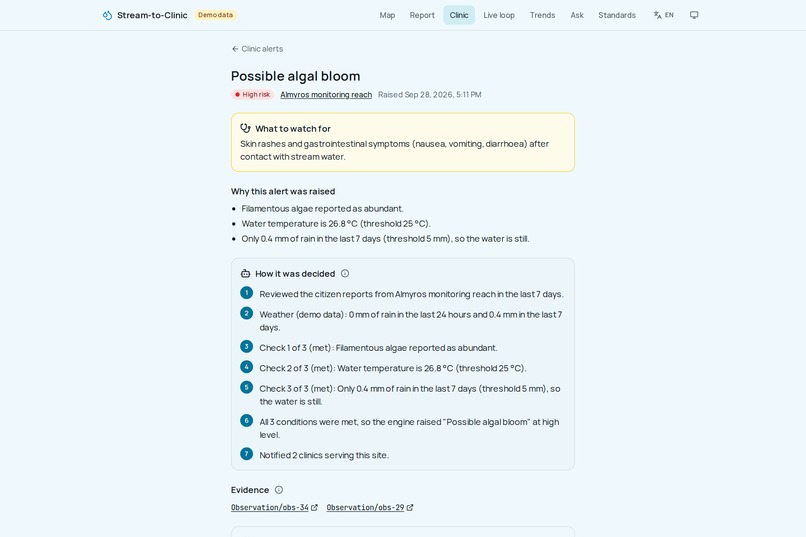Screen dimensions: 806x537
Task: Click the step 2 circle about Weather demo data
Action: [x=246, y=313]
